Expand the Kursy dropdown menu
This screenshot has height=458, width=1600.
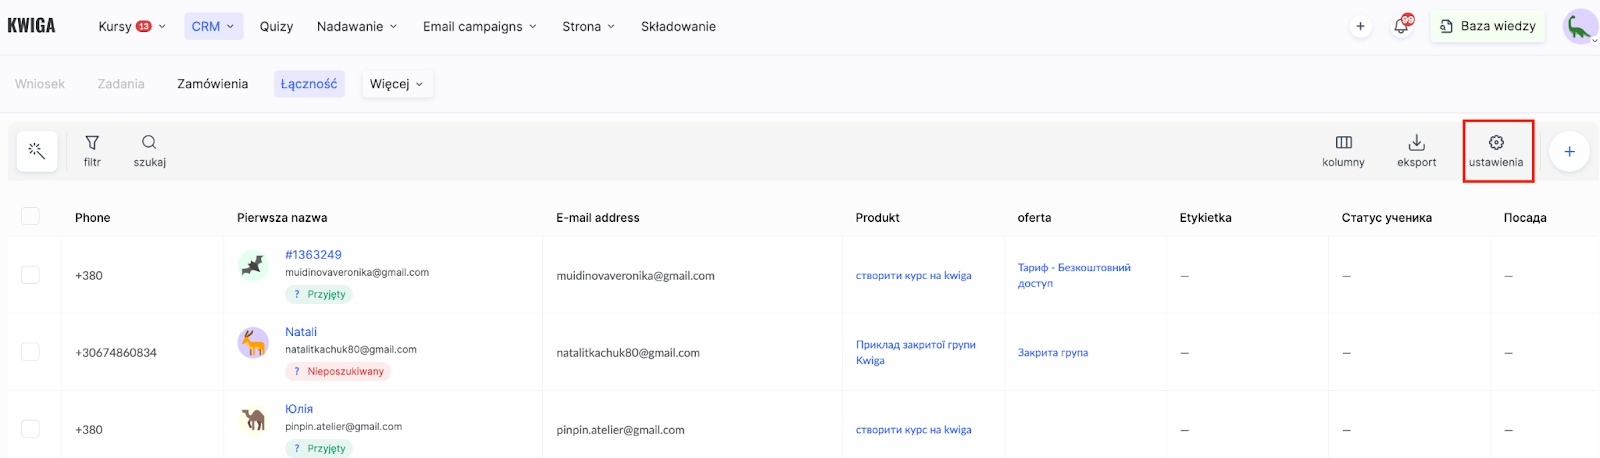point(132,26)
